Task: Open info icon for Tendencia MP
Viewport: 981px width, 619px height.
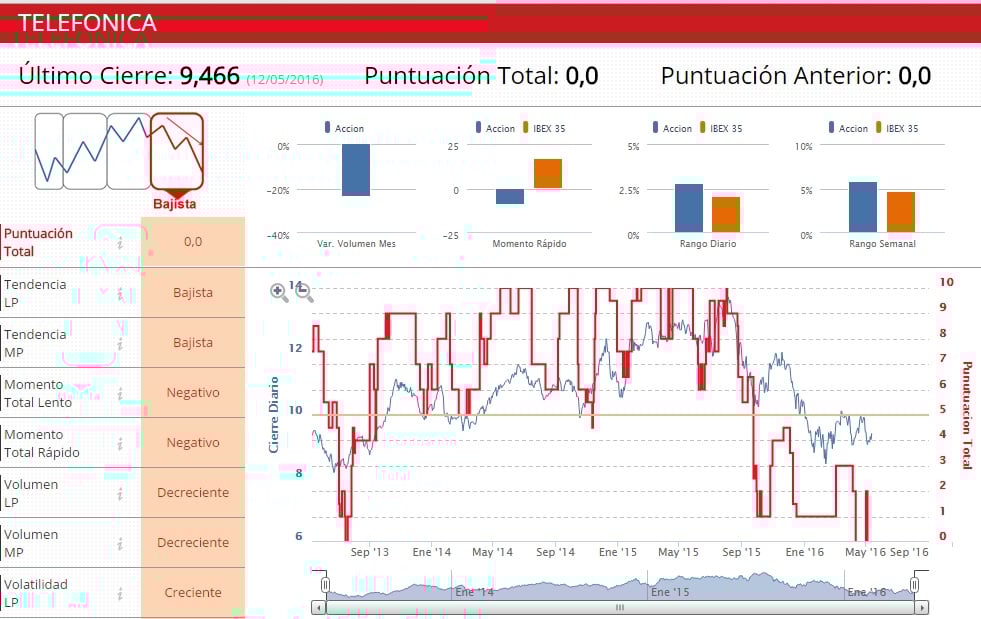Action: pos(120,342)
